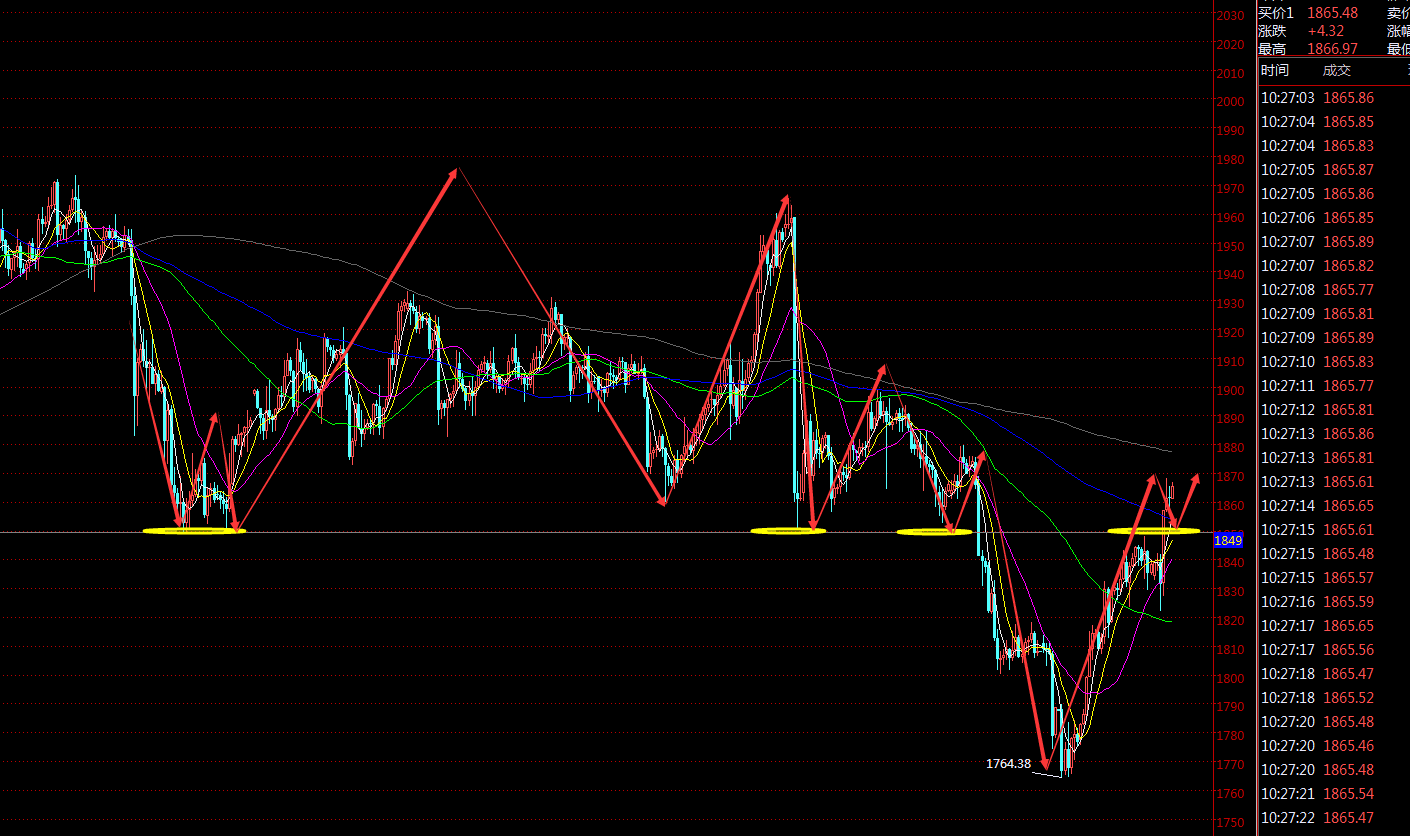Image resolution: width=1410 pixels, height=836 pixels.
Task: Select the 10:27:03 tick row
Action: (1333, 98)
